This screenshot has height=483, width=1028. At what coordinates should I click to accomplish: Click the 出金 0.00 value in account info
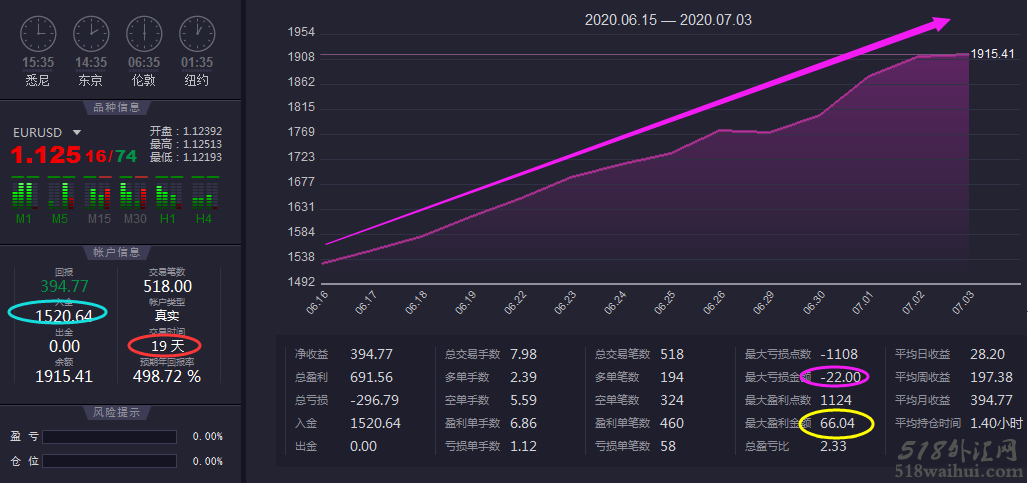tap(64, 345)
